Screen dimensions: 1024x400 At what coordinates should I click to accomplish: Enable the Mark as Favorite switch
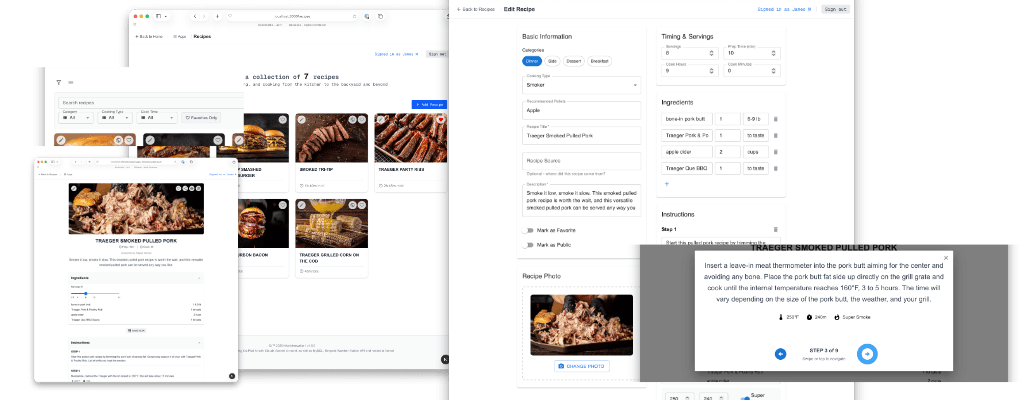pos(528,231)
